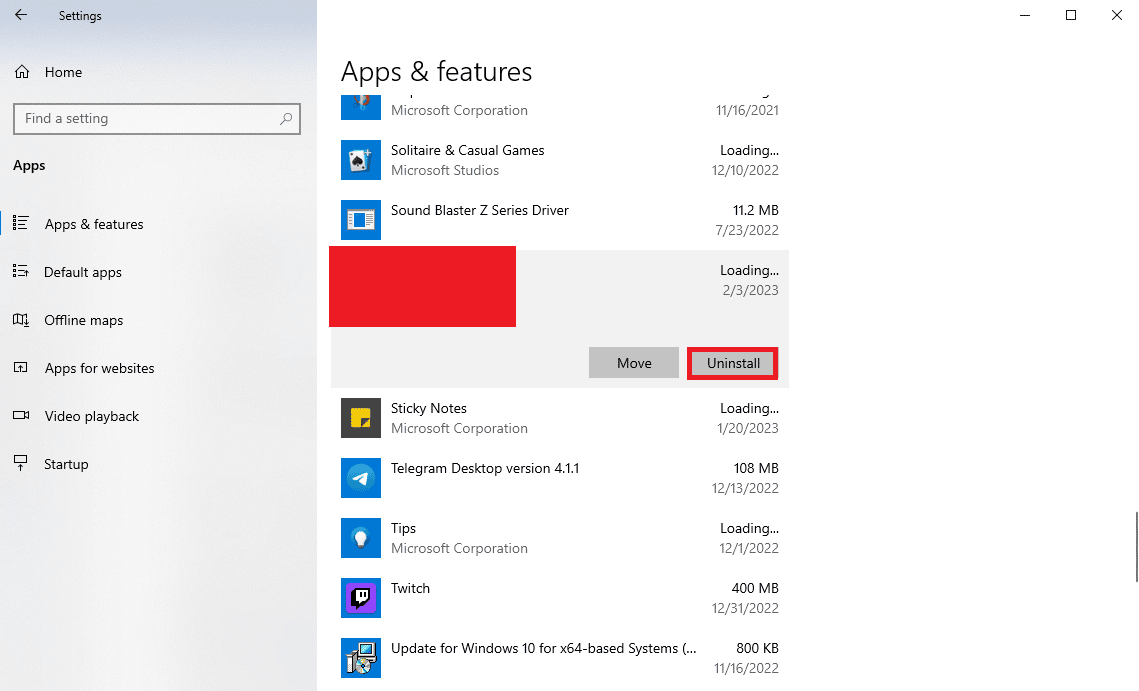Click the 12/31/2022 install date
This screenshot has width=1139, height=691.
click(x=745, y=608)
